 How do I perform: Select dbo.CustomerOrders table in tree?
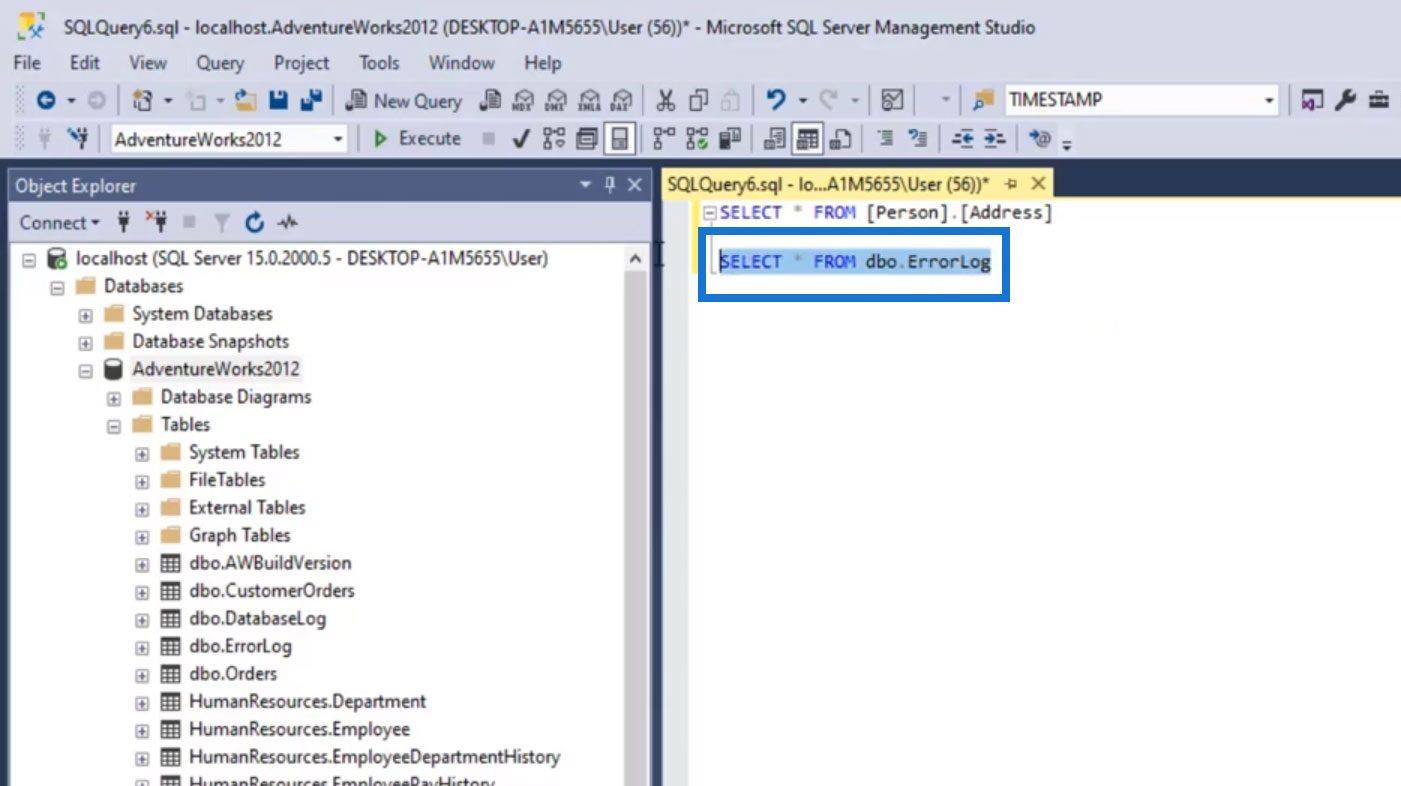pyautogui.click(x=272, y=591)
